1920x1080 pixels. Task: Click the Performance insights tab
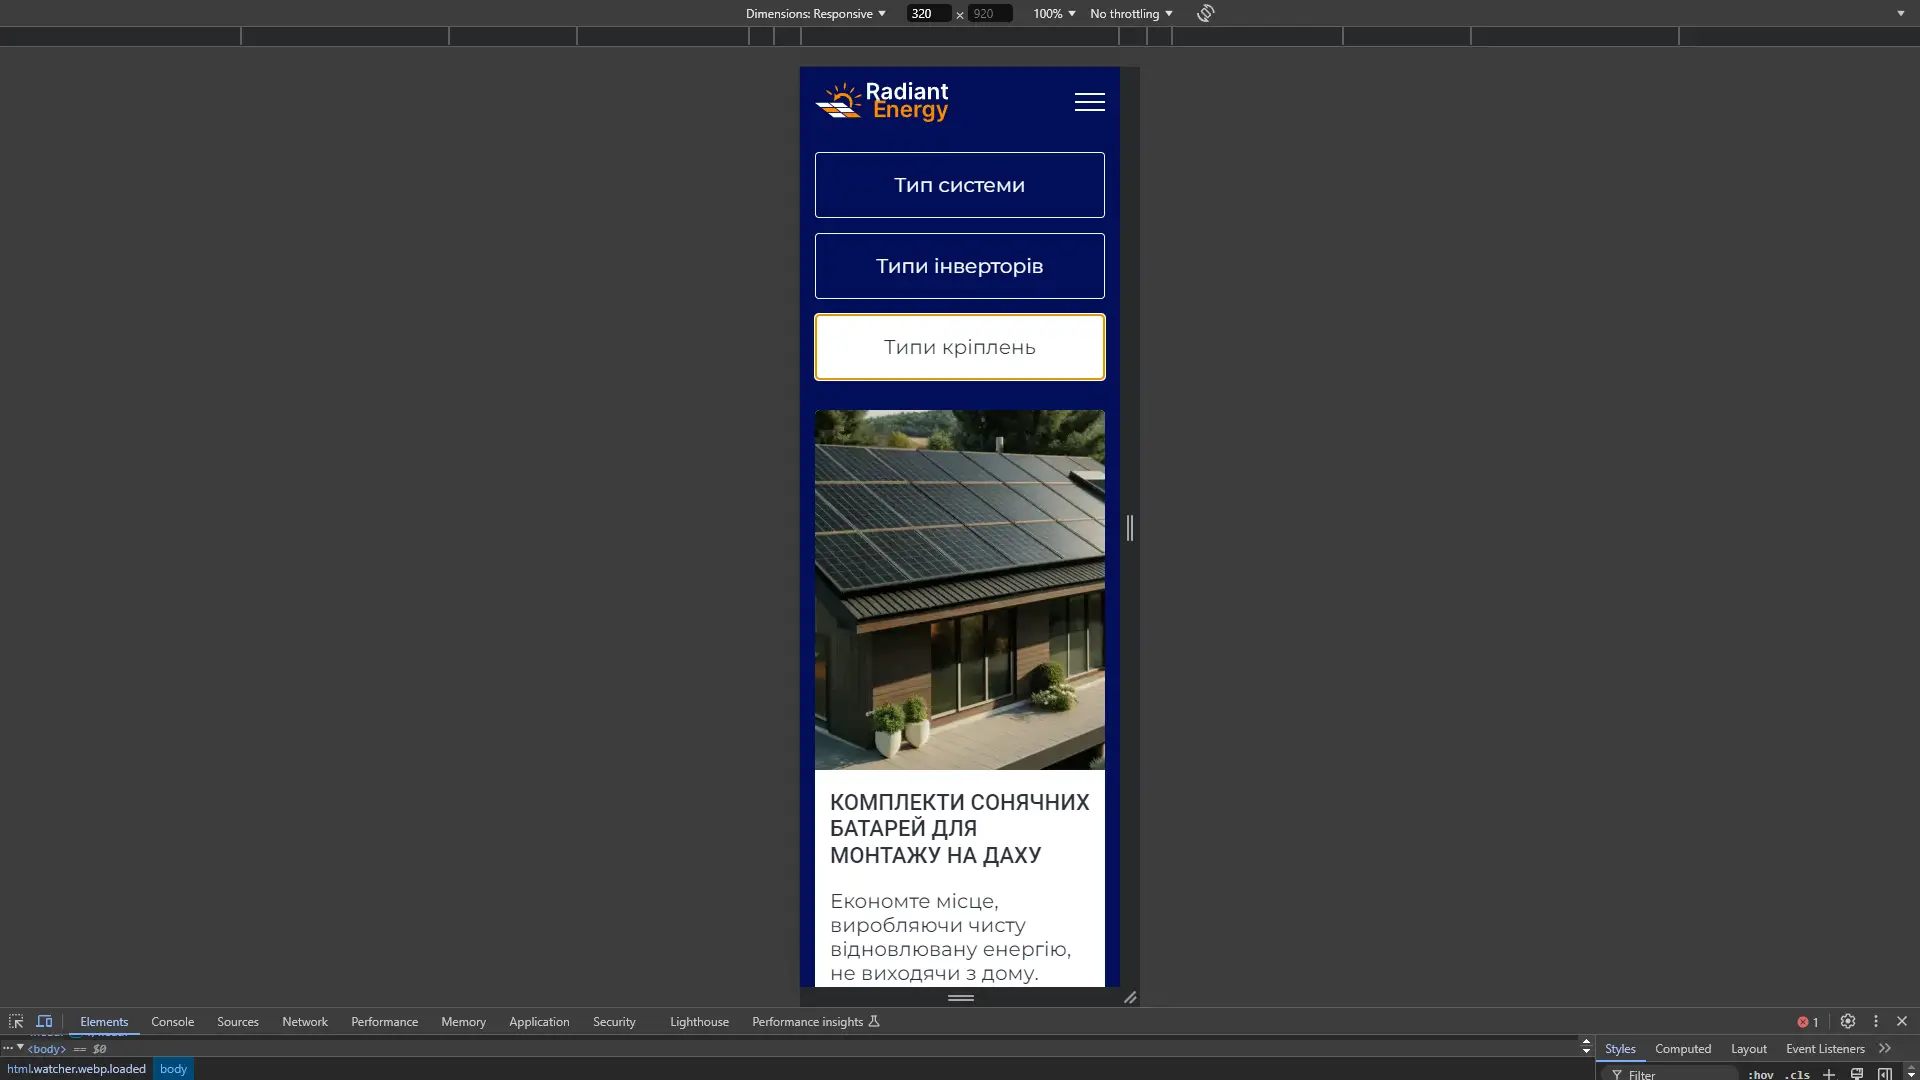click(x=814, y=1021)
